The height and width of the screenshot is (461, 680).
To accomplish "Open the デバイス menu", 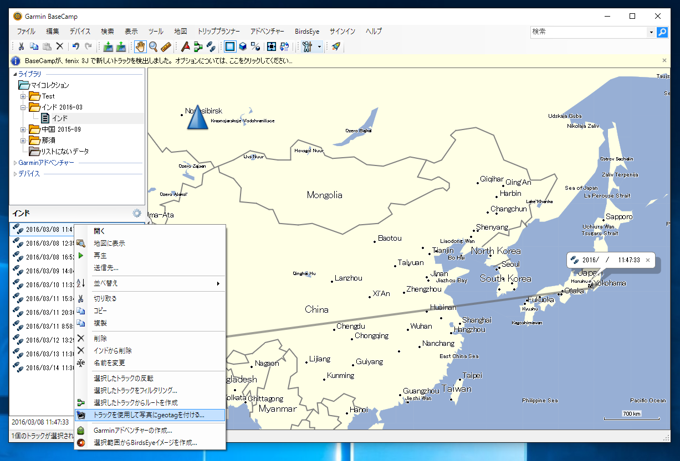I will tap(80, 31).
